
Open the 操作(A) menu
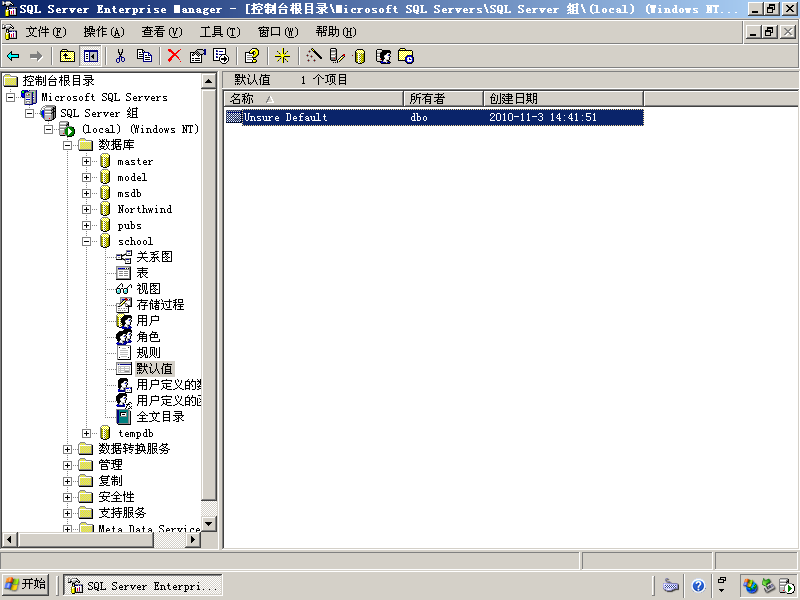point(104,32)
